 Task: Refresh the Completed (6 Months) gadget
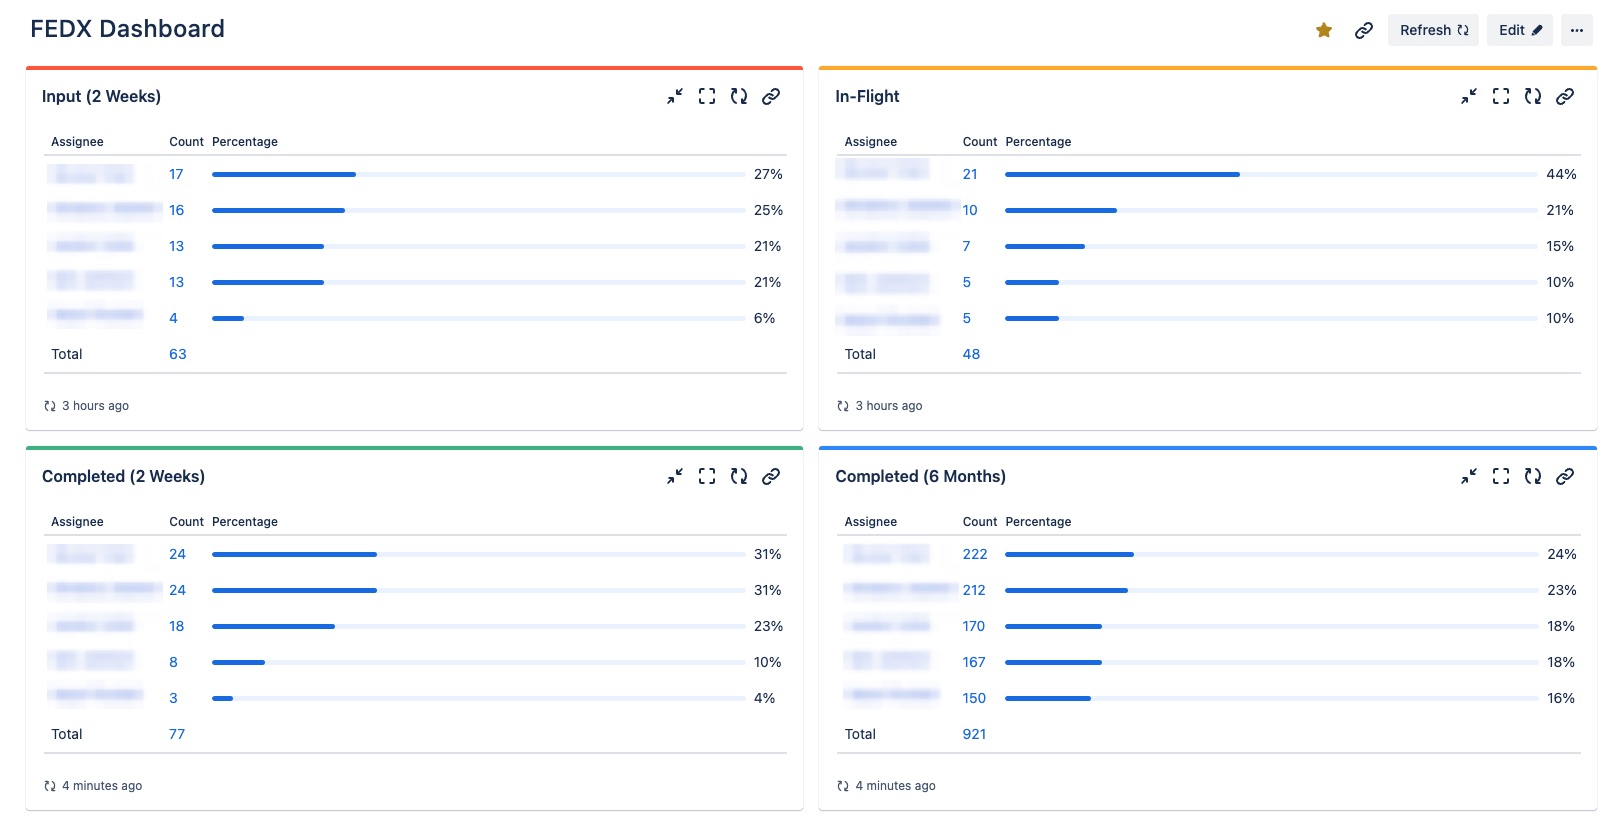1533,476
